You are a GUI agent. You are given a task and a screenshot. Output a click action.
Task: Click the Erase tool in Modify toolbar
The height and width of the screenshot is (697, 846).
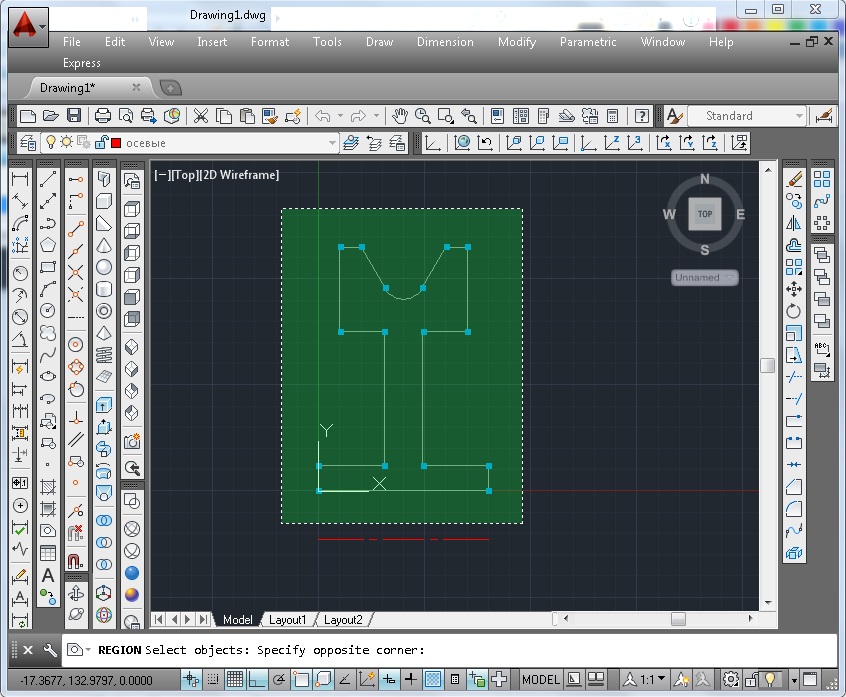795,179
